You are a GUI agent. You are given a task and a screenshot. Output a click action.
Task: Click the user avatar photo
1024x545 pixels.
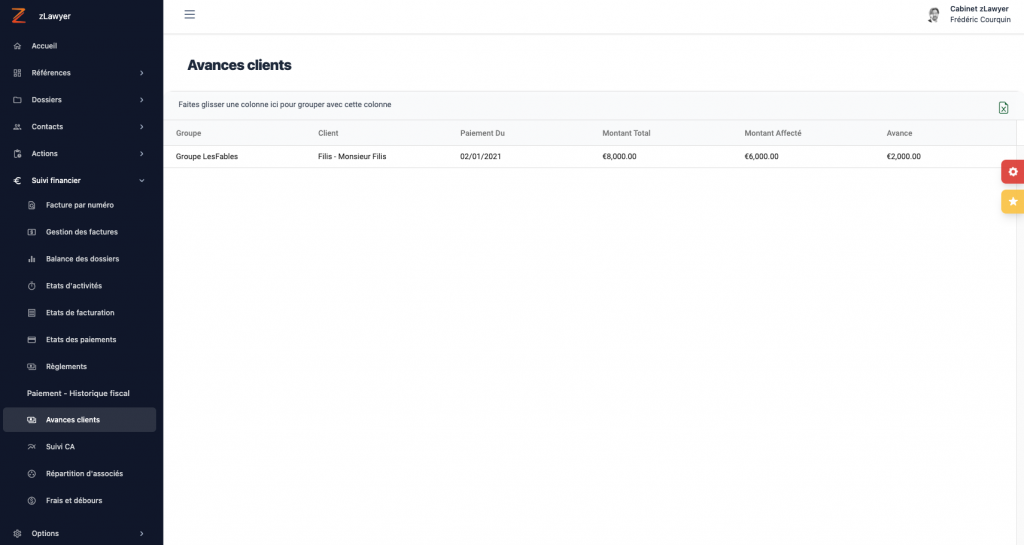pos(934,15)
